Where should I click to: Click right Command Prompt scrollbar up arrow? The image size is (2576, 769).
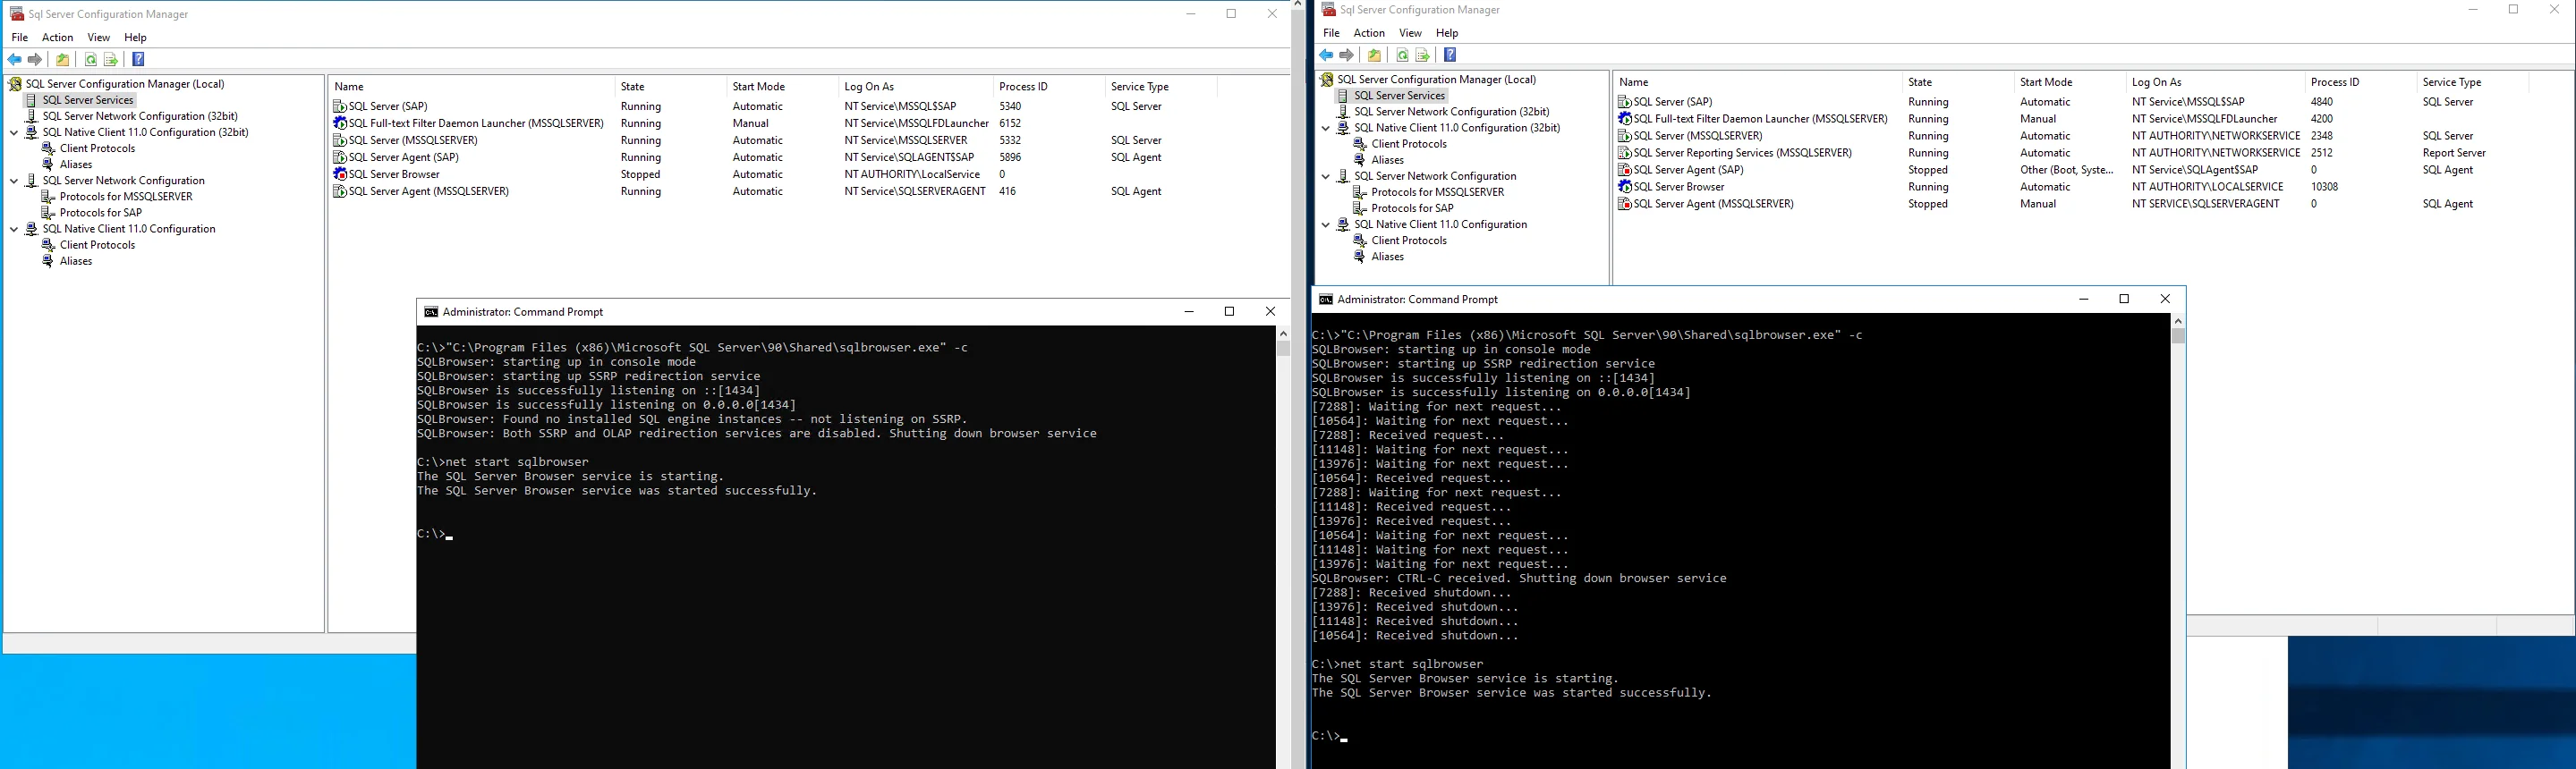2178,321
